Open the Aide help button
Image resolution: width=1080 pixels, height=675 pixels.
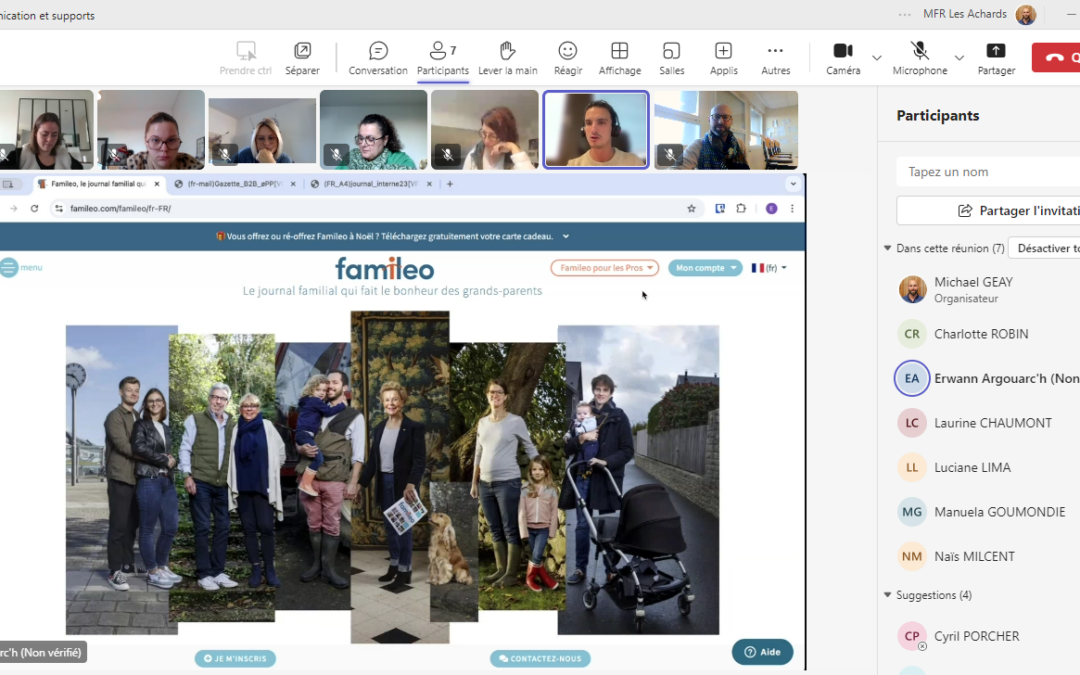point(762,652)
